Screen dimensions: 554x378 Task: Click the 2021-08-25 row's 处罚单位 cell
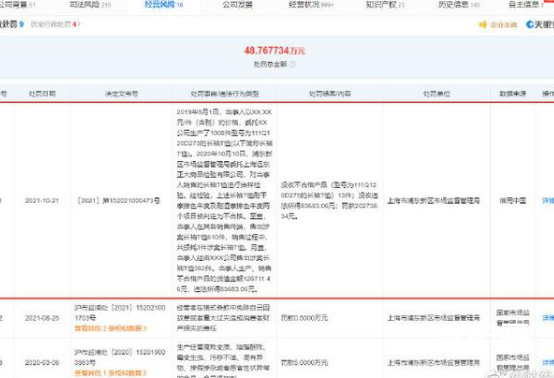click(434, 318)
